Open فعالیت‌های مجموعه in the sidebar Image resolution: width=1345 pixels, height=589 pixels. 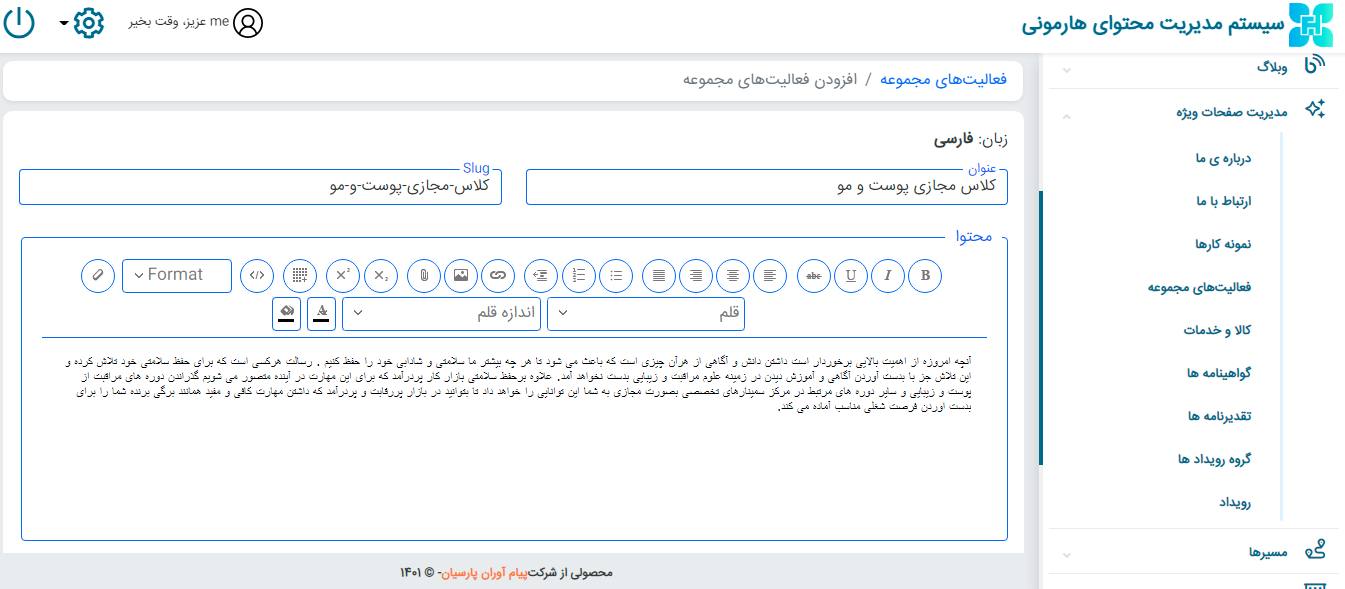click(x=1199, y=287)
